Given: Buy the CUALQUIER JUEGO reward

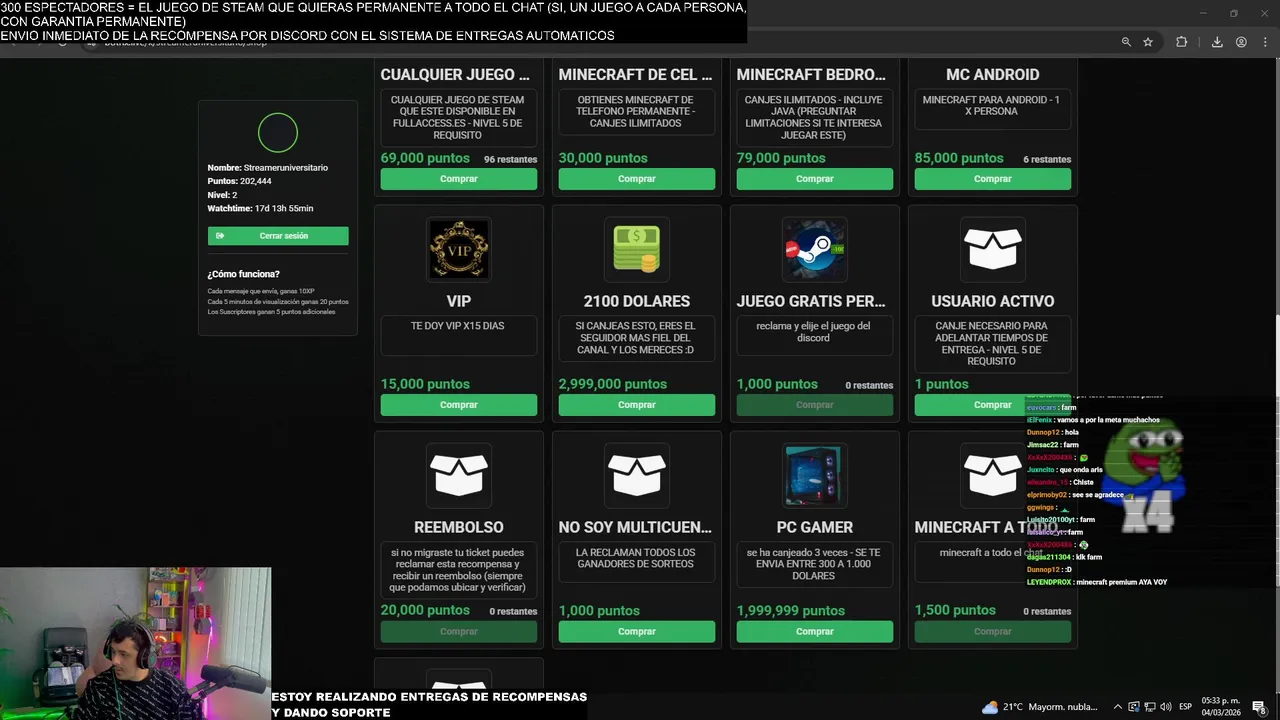Looking at the screenshot, I should (459, 179).
